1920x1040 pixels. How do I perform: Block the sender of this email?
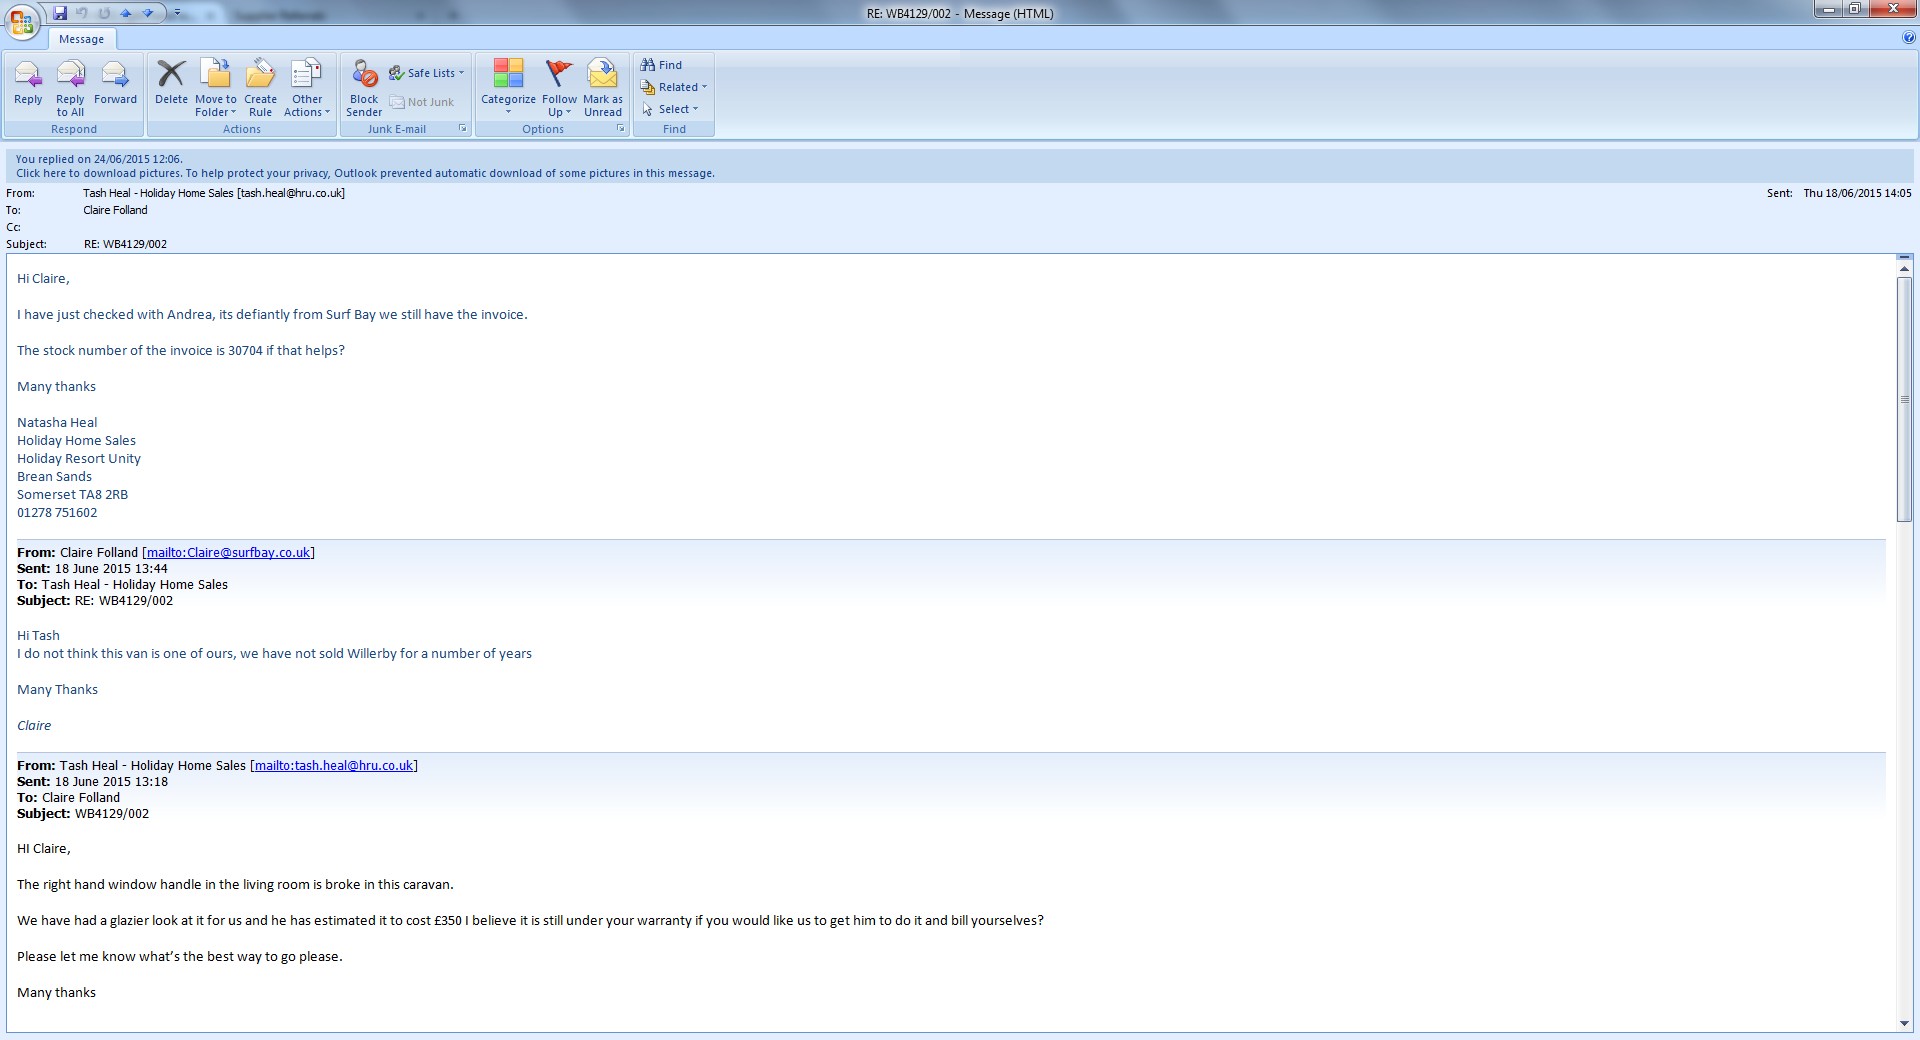pyautogui.click(x=364, y=88)
